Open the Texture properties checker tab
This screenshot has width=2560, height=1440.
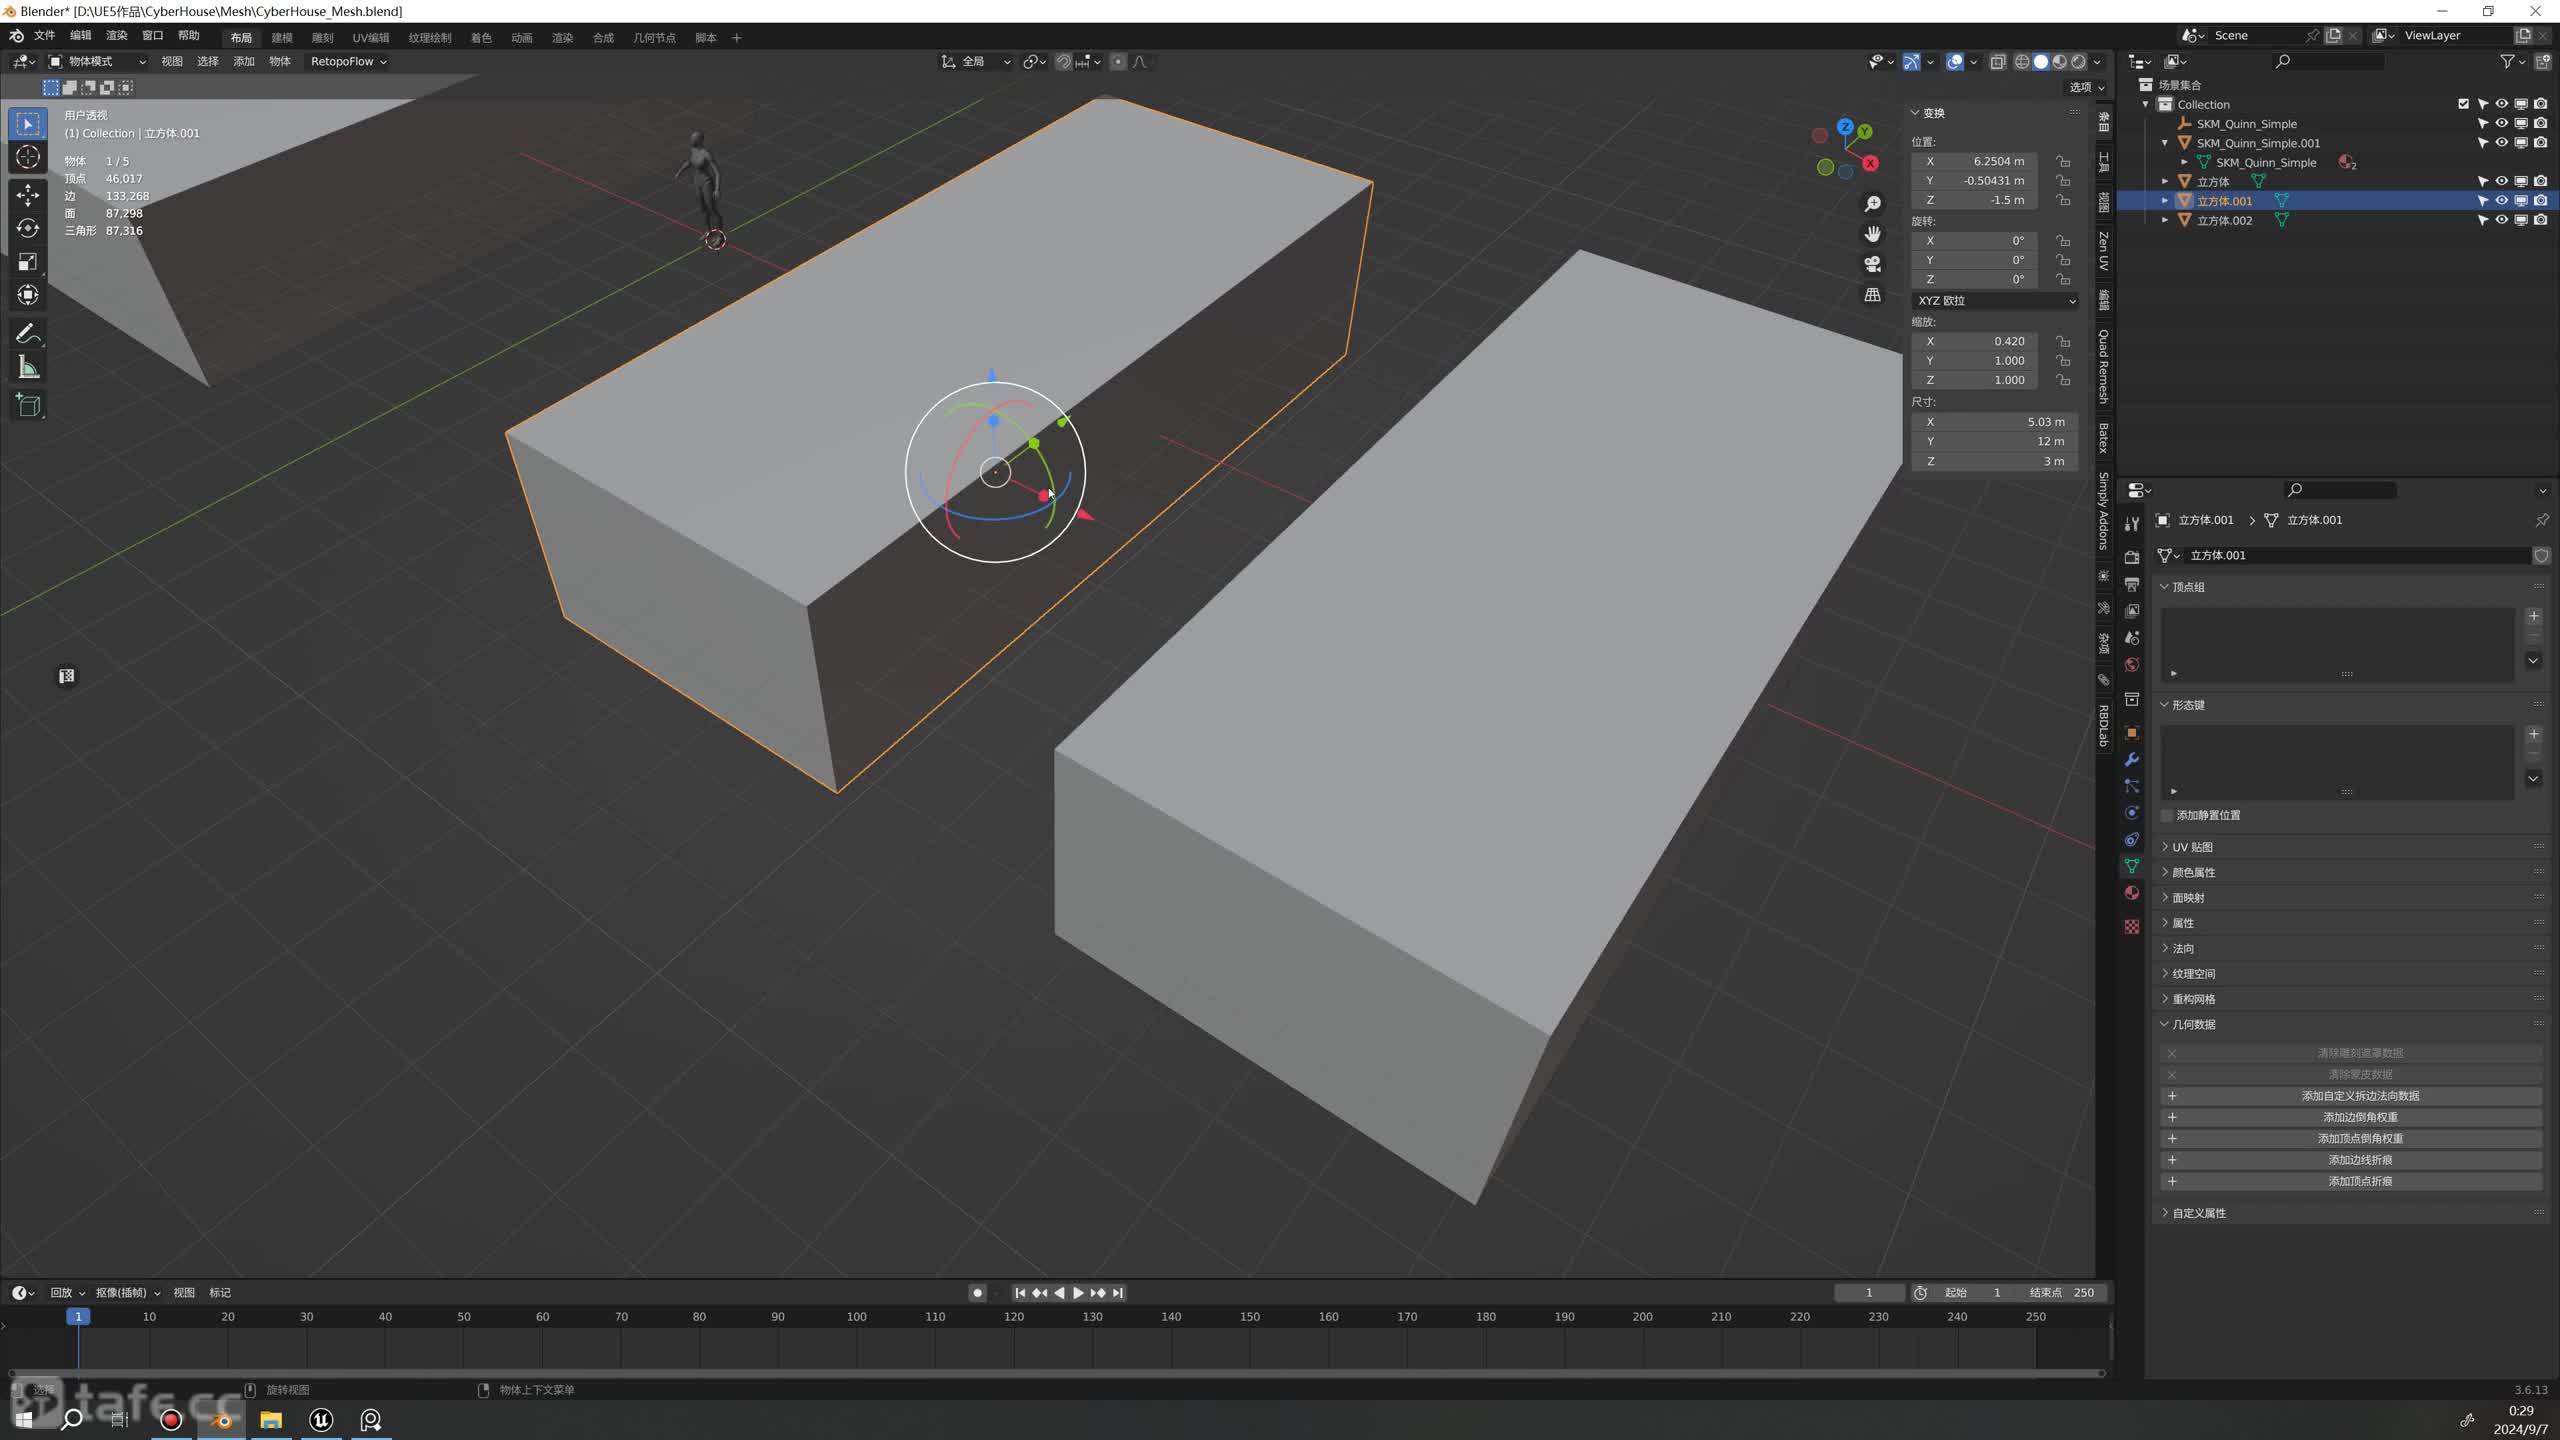click(x=2132, y=927)
